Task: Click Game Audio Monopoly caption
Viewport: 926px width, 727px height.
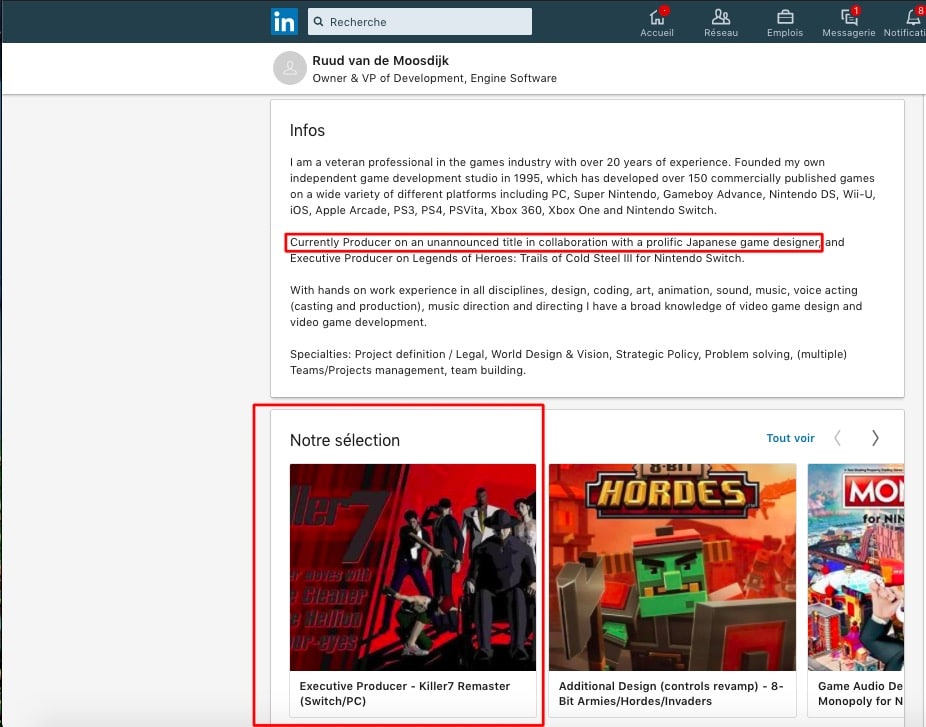Action: click(860, 693)
